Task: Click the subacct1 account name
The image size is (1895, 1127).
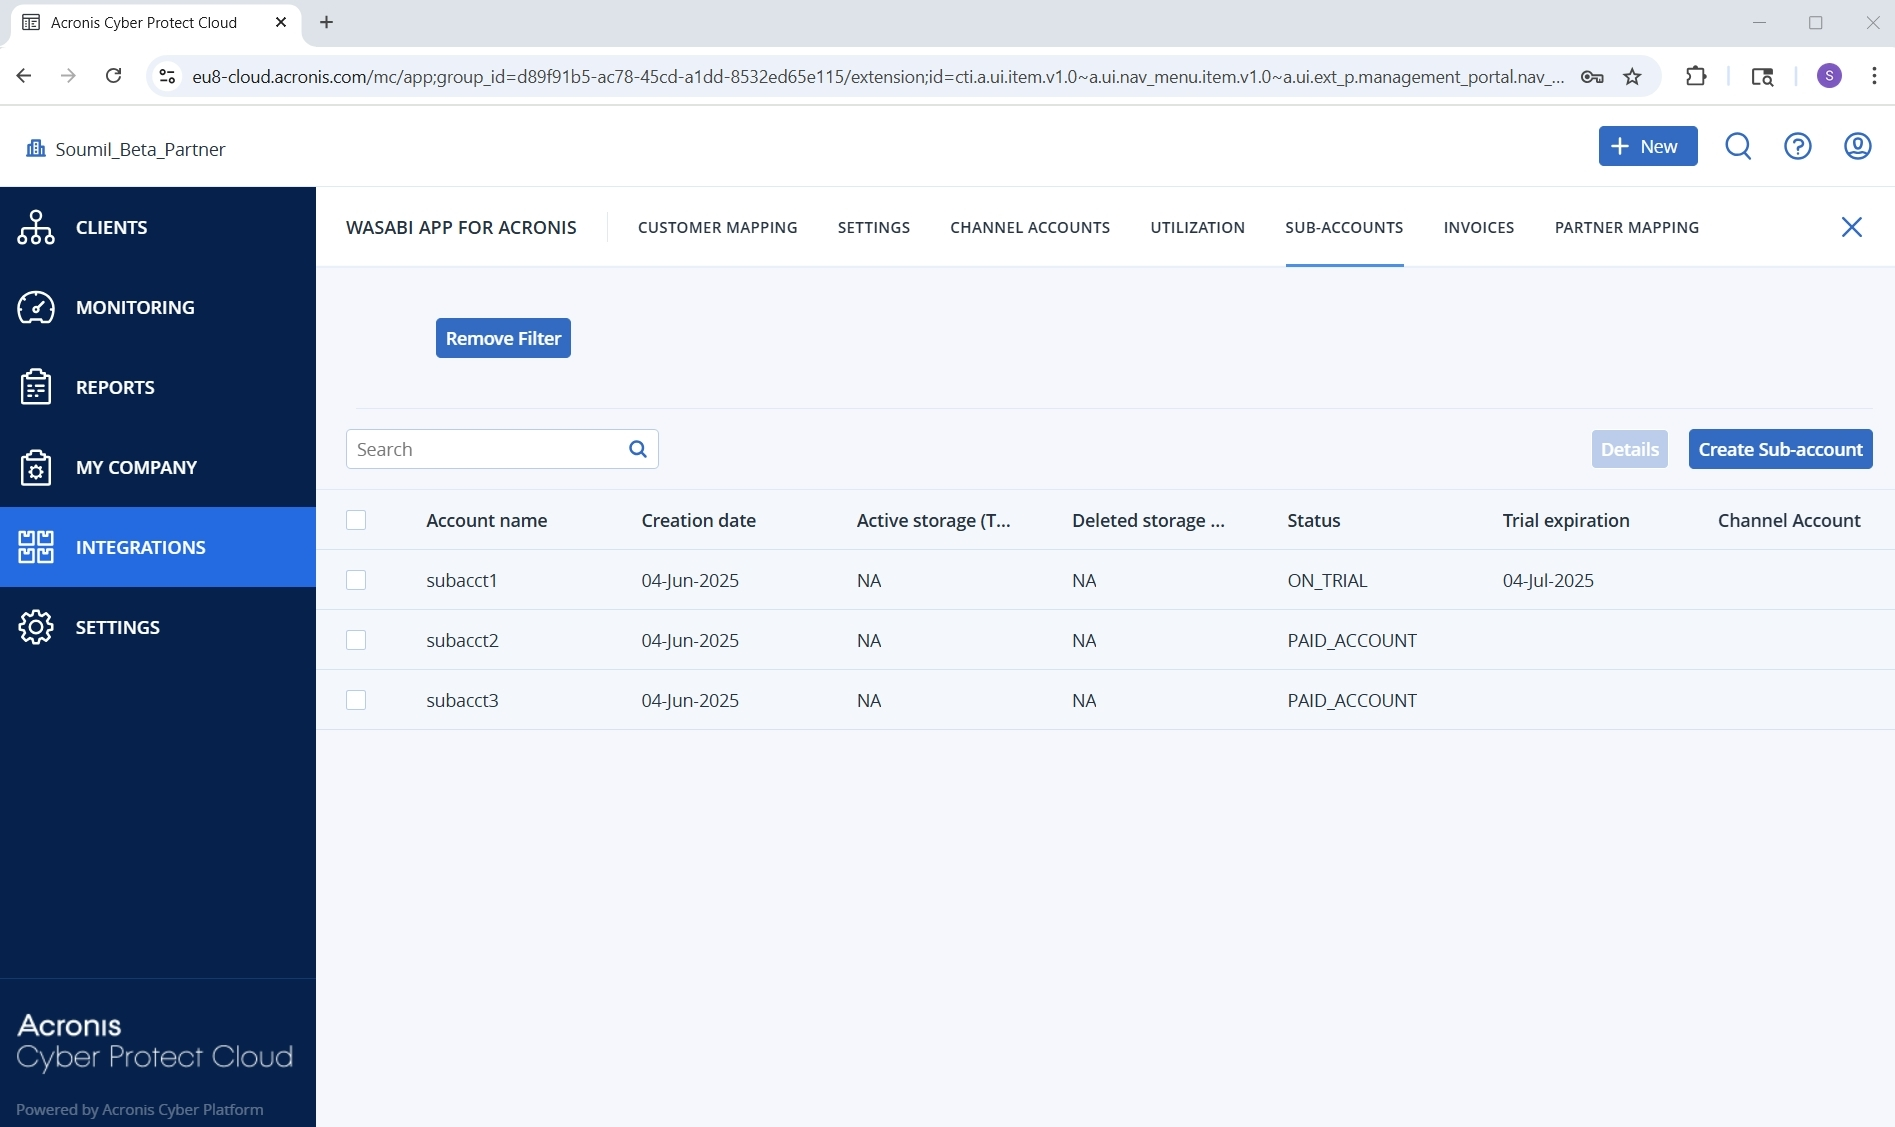Action: click(461, 580)
